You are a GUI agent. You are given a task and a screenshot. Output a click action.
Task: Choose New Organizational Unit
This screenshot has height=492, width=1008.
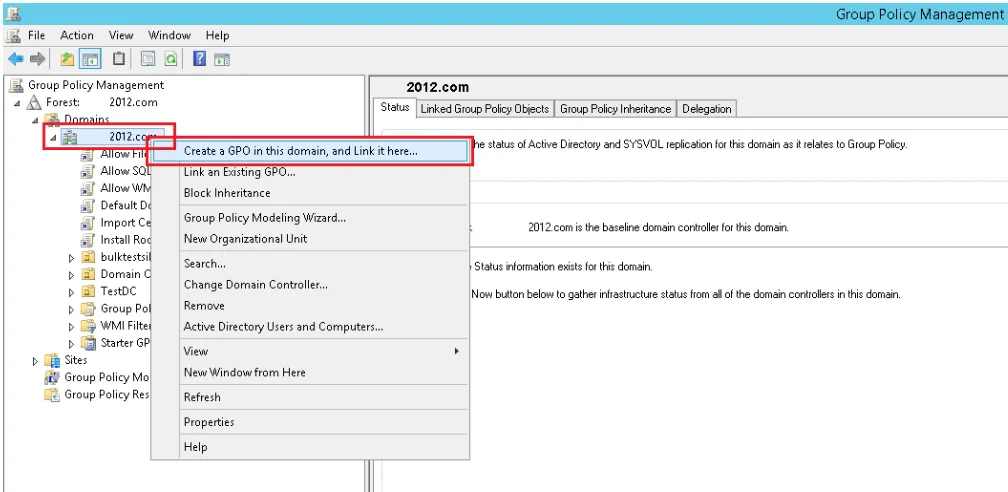310,239
